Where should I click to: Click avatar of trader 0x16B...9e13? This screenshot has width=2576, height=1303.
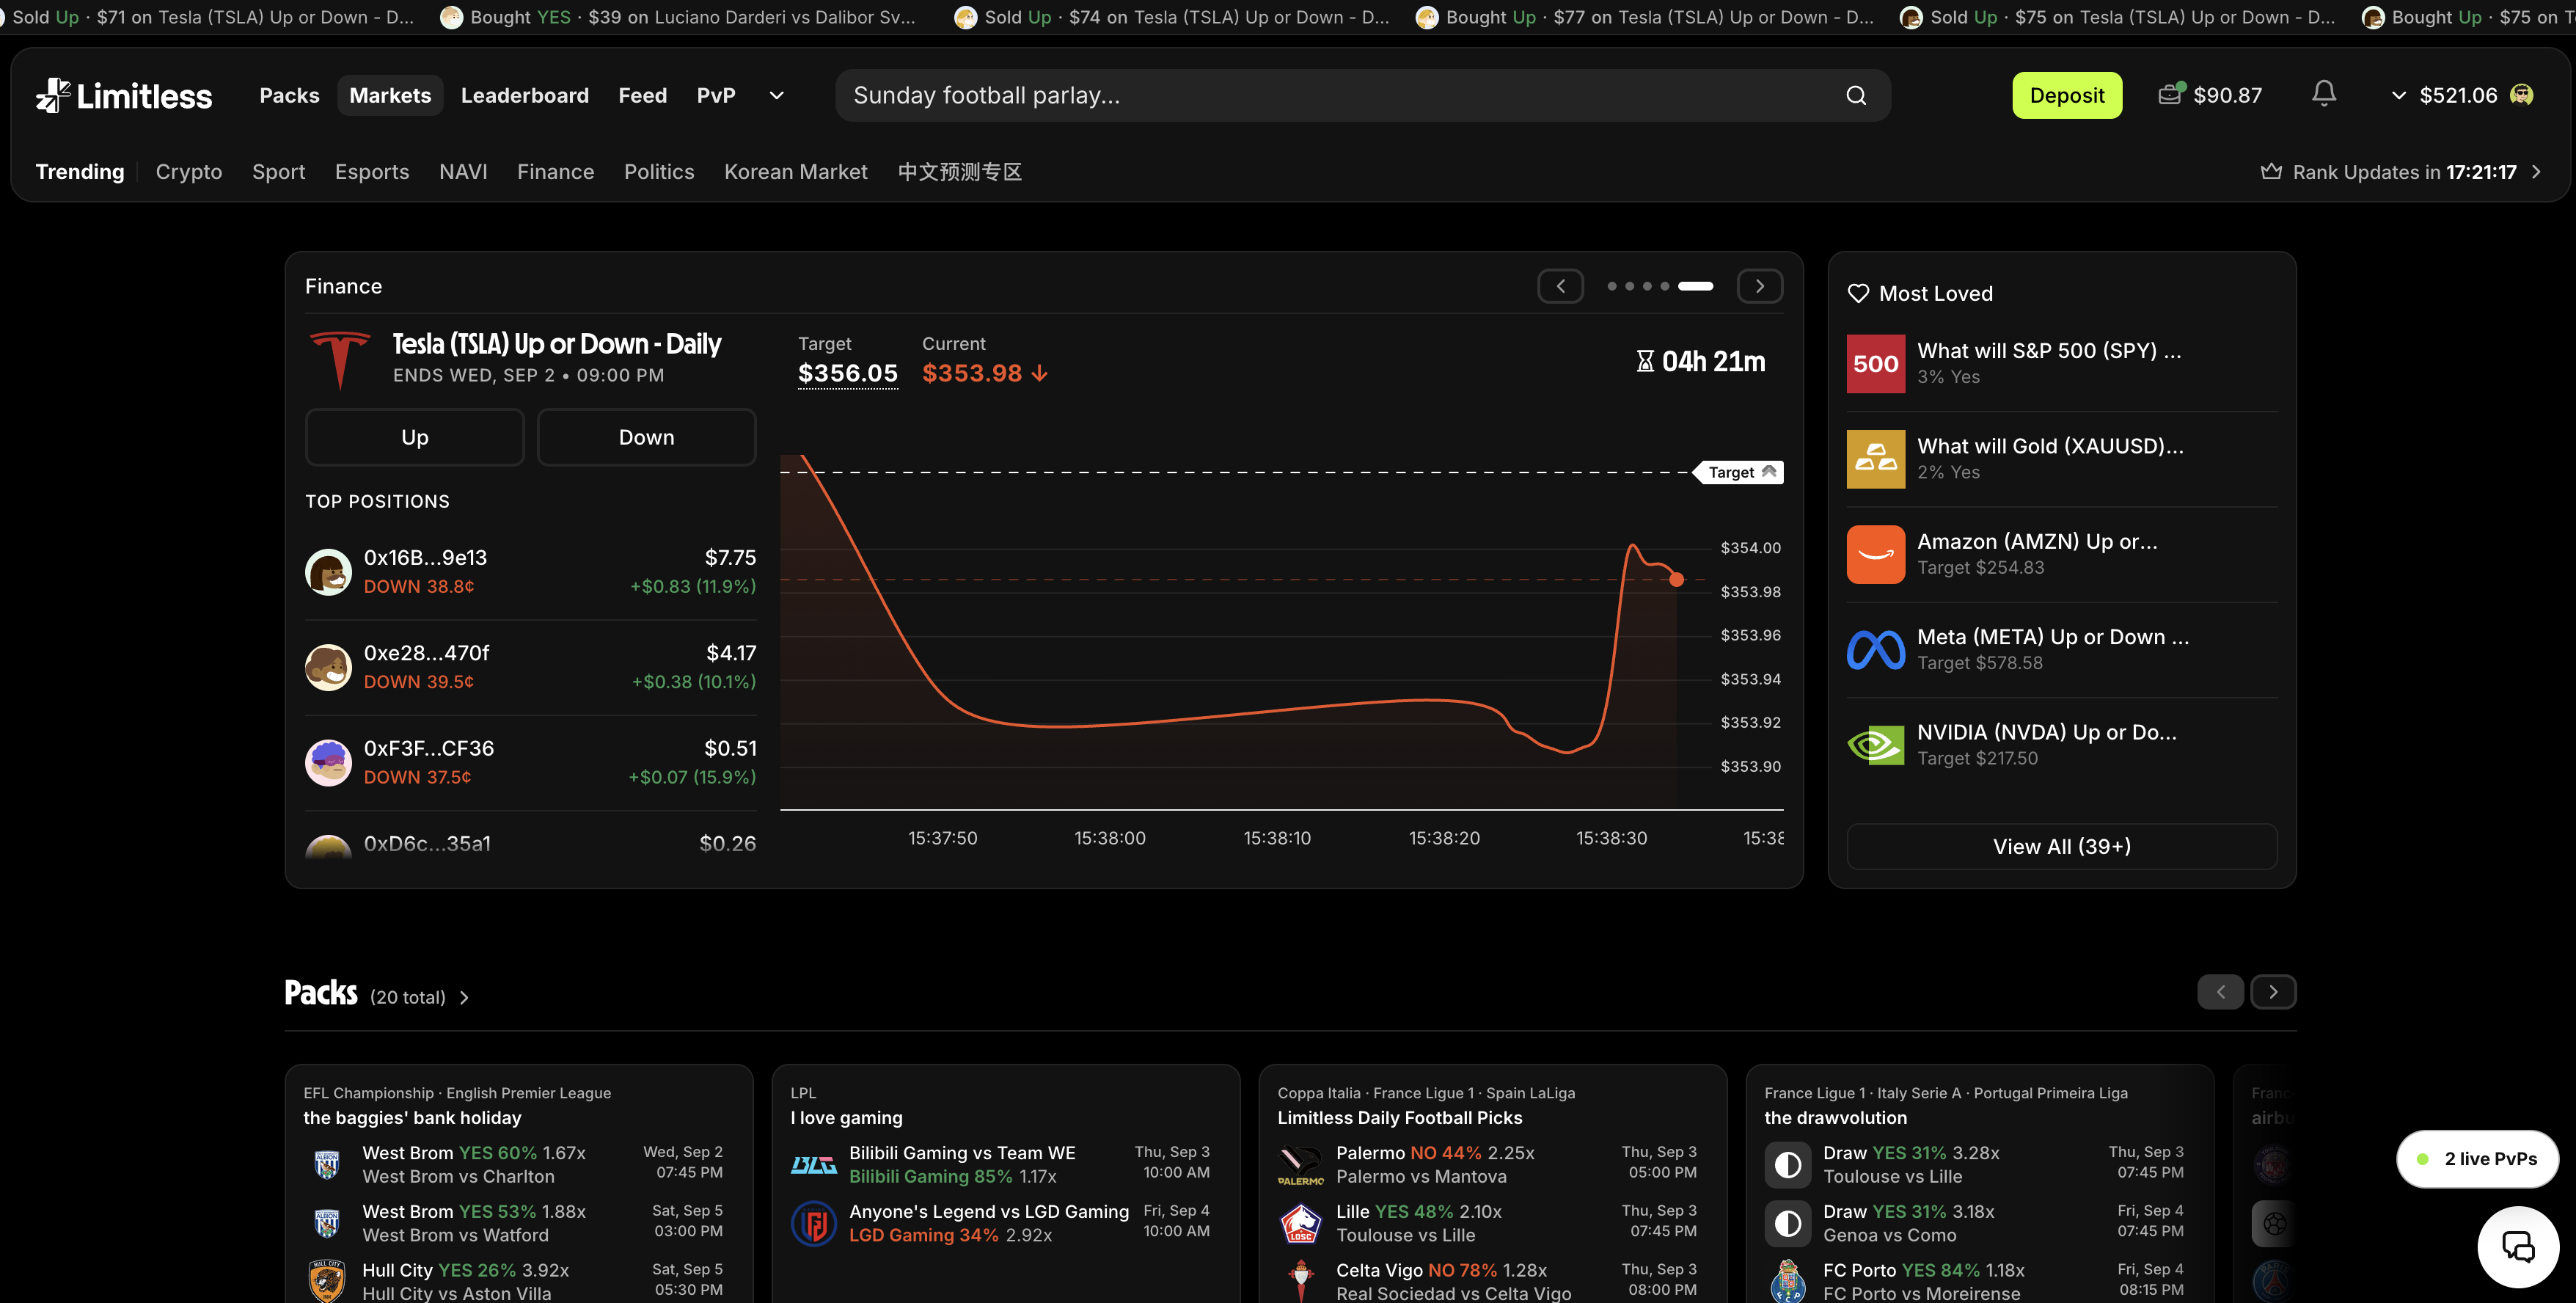tap(328, 572)
